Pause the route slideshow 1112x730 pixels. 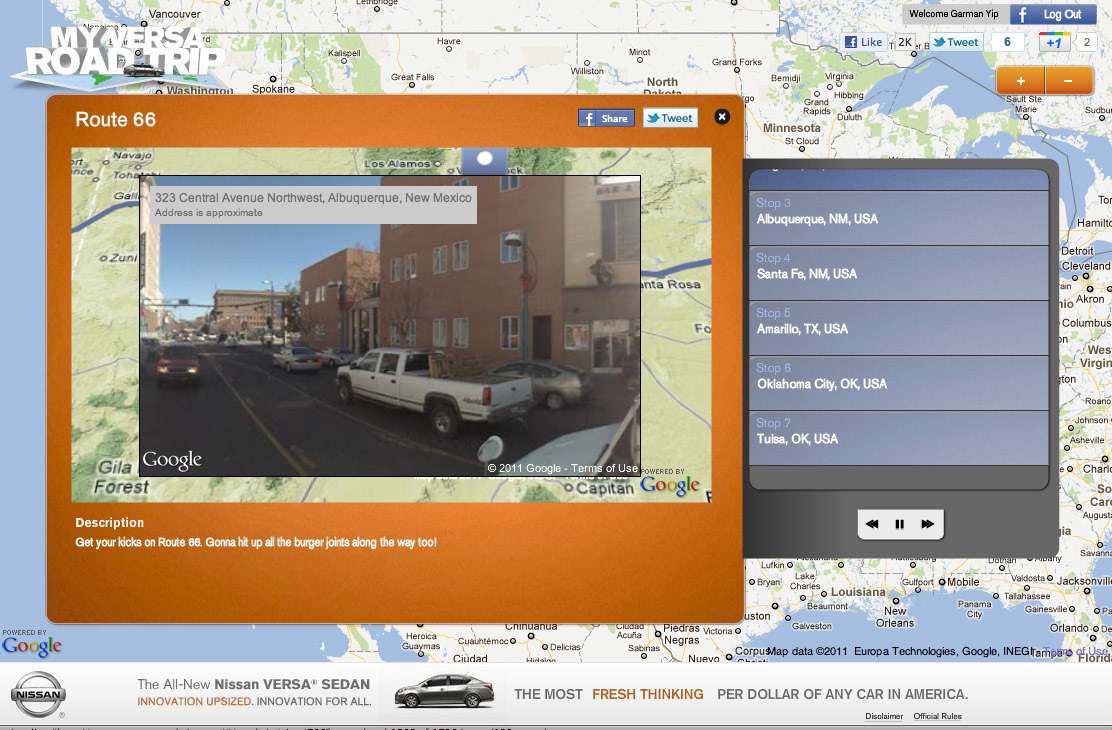[899, 524]
